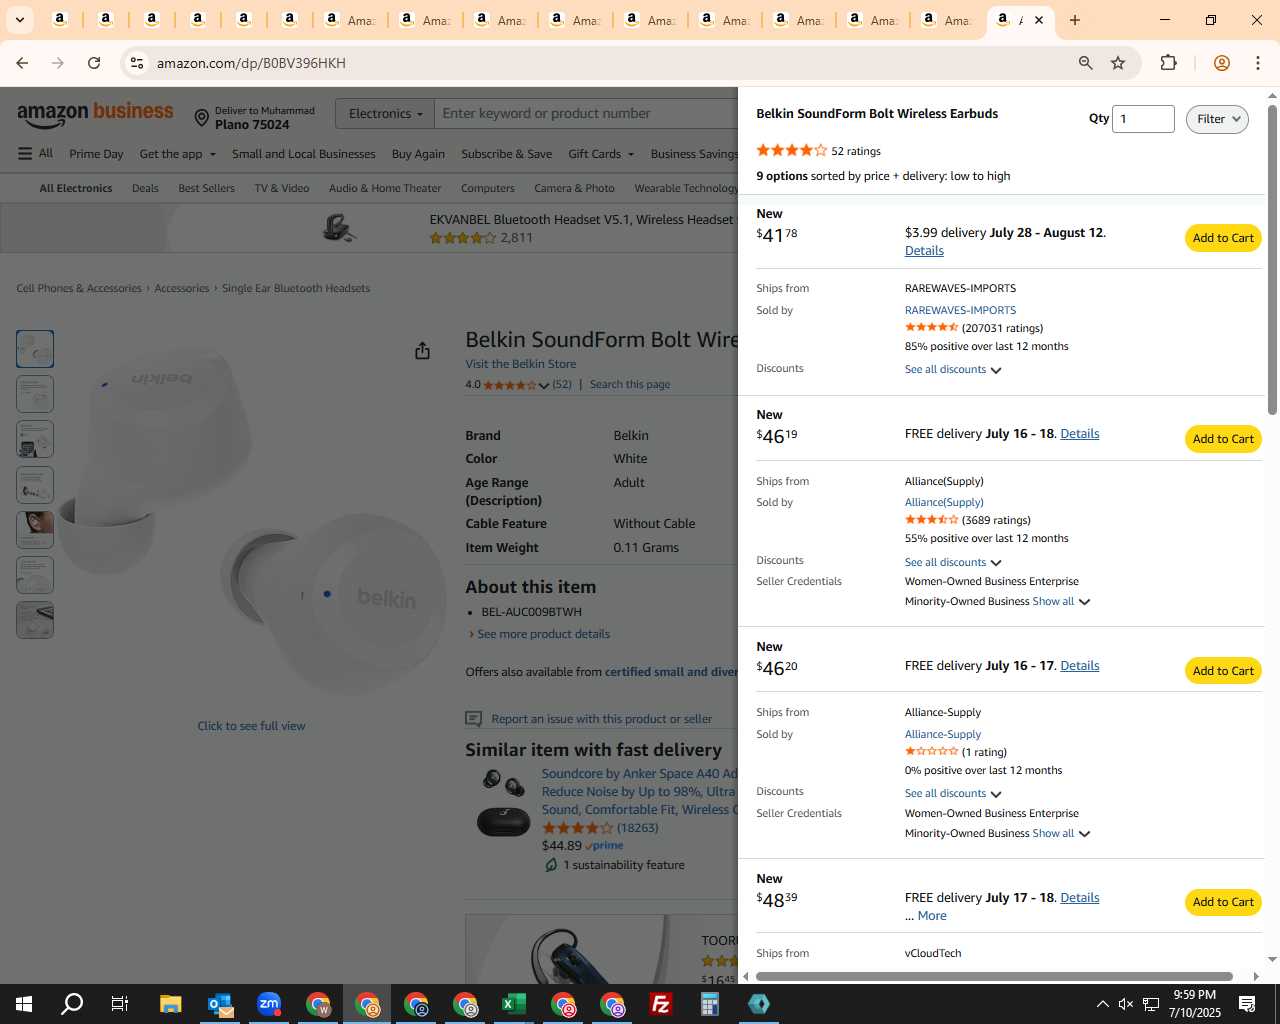
Task: Add $41.78 RAREWAVES offer to cart
Action: click(x=1223, y=238)
